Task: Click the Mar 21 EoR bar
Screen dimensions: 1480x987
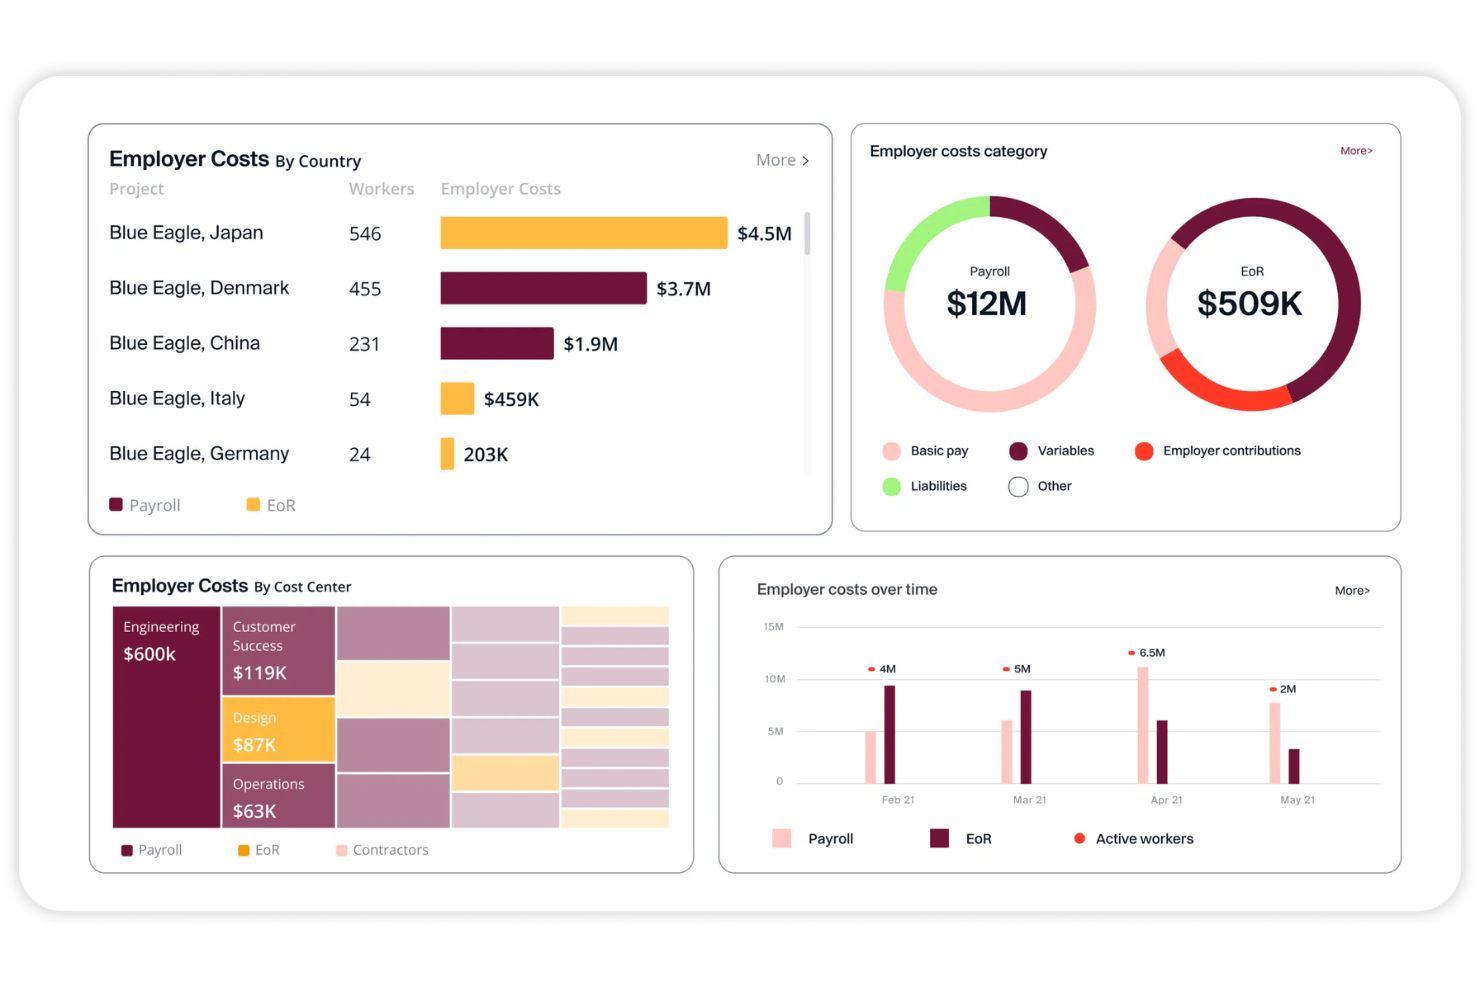Action: tap(1025, 737)
